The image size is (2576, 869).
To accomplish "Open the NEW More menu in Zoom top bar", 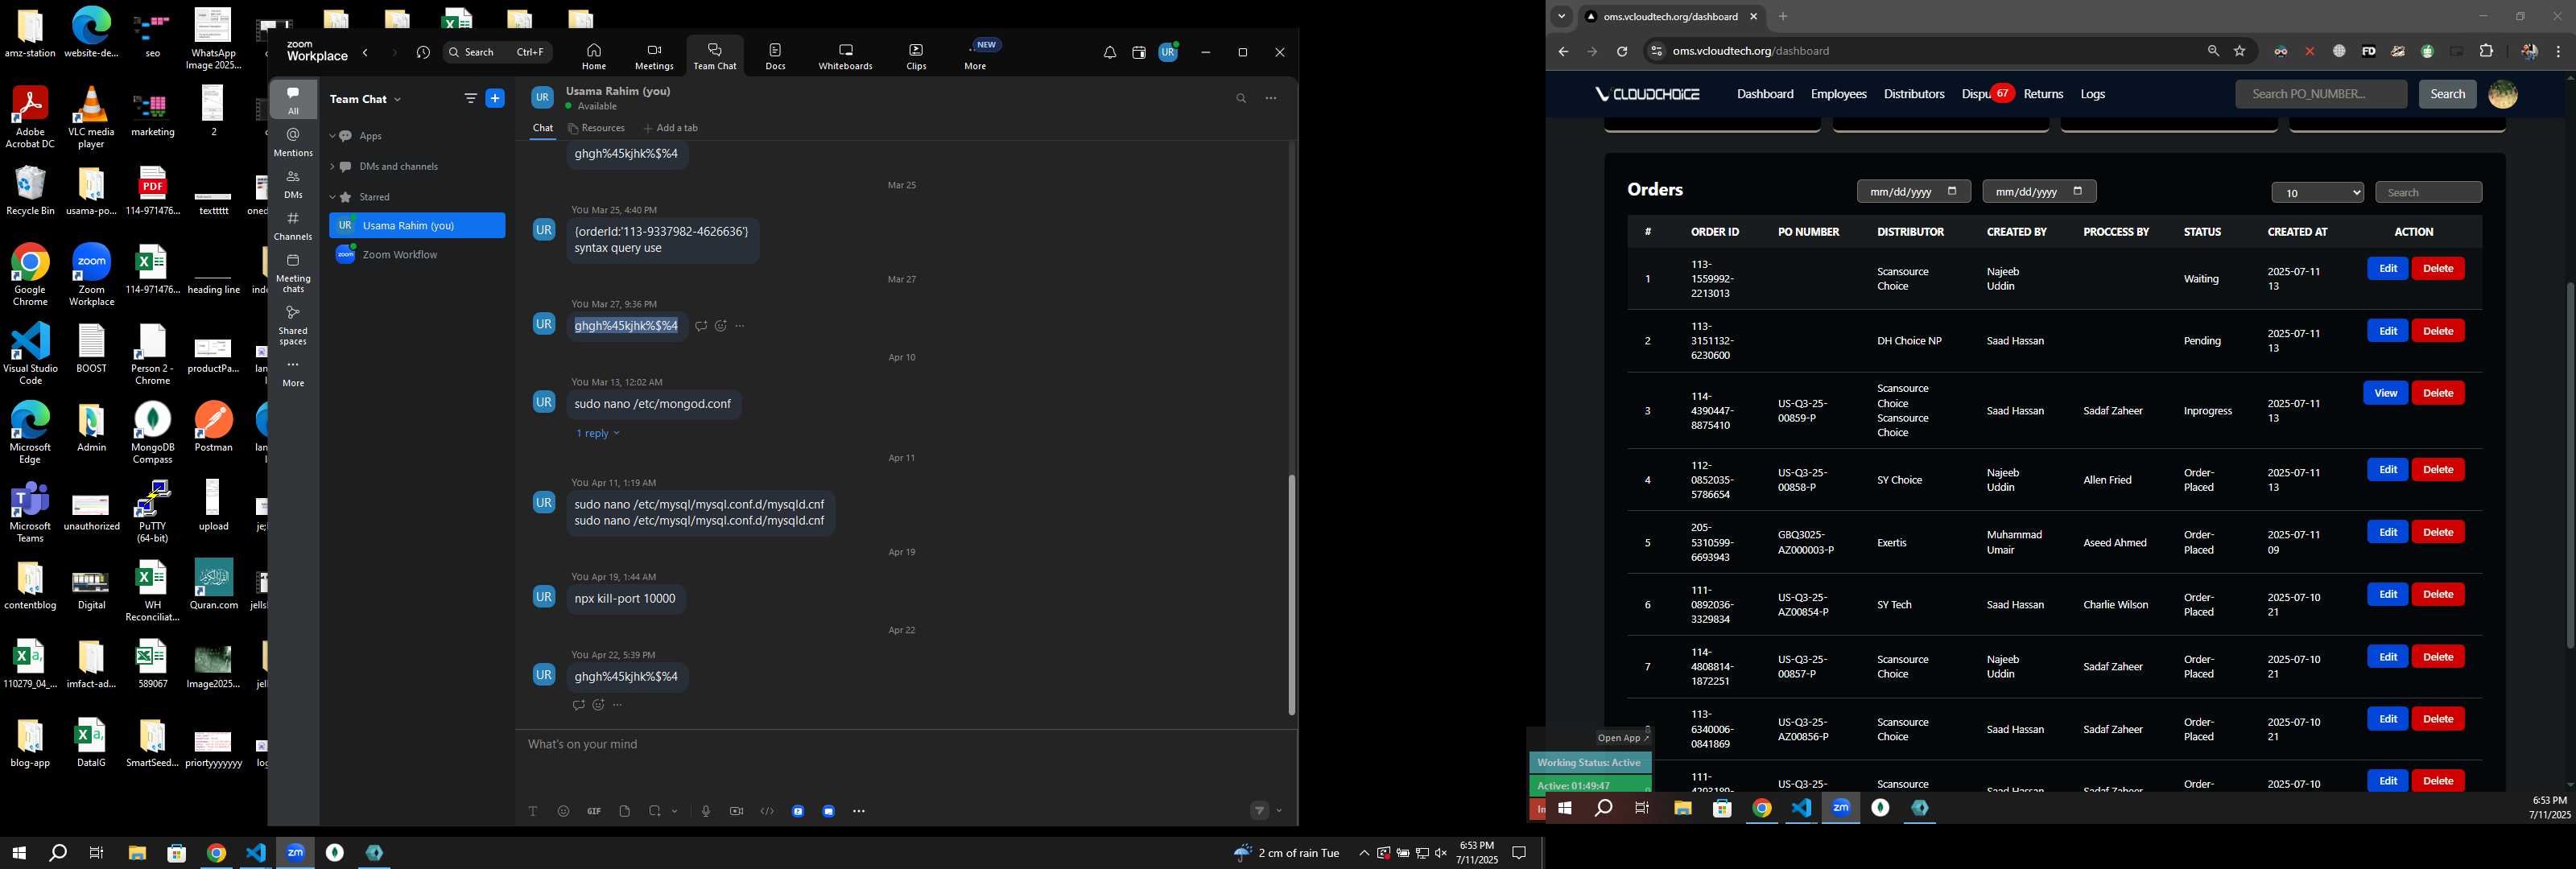I will coord(976,56).
